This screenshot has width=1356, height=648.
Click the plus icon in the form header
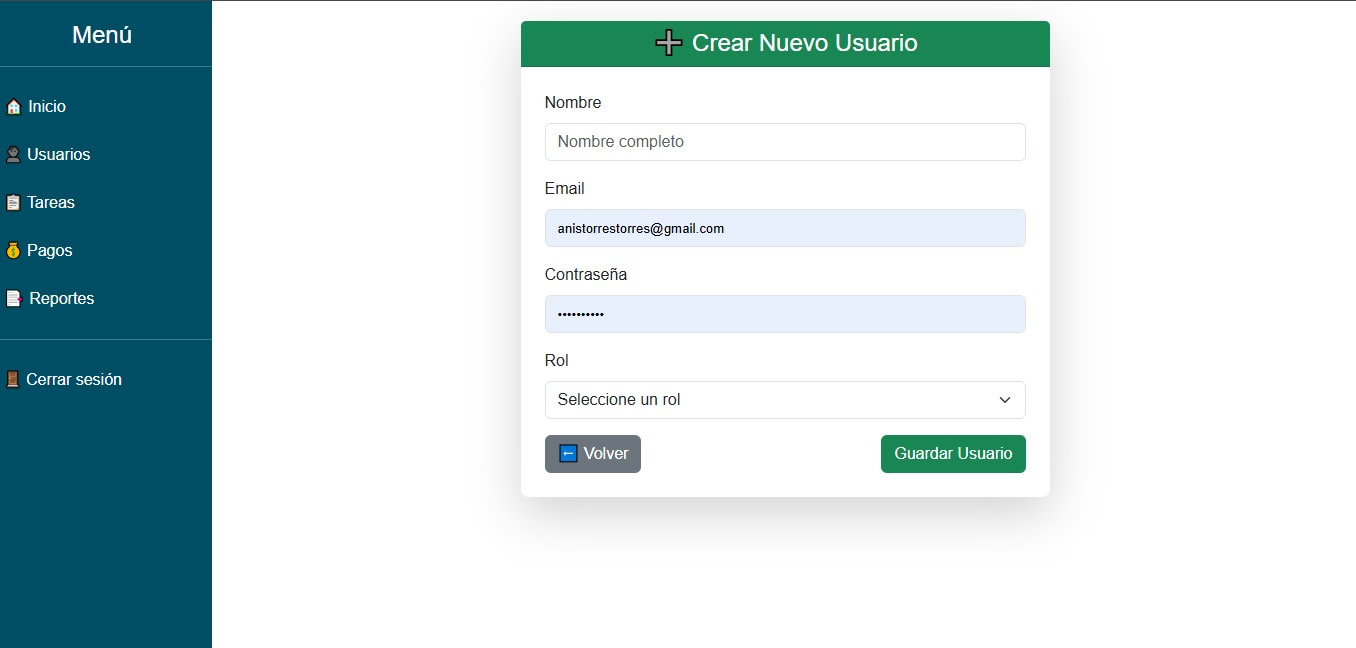coord(668,43)
